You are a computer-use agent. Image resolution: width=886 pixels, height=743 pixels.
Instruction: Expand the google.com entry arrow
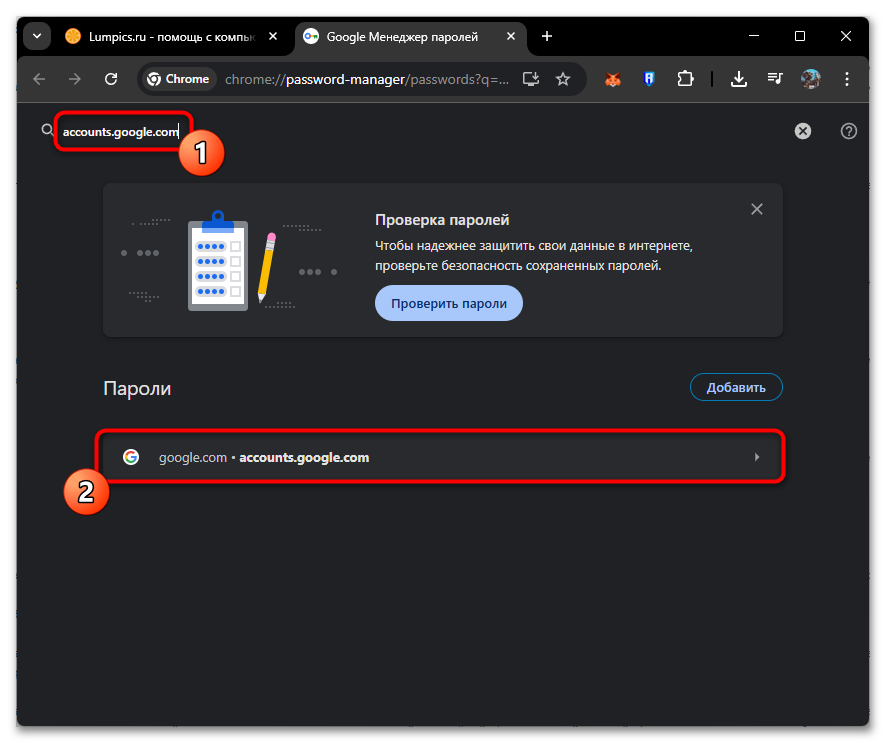(757, 457)
